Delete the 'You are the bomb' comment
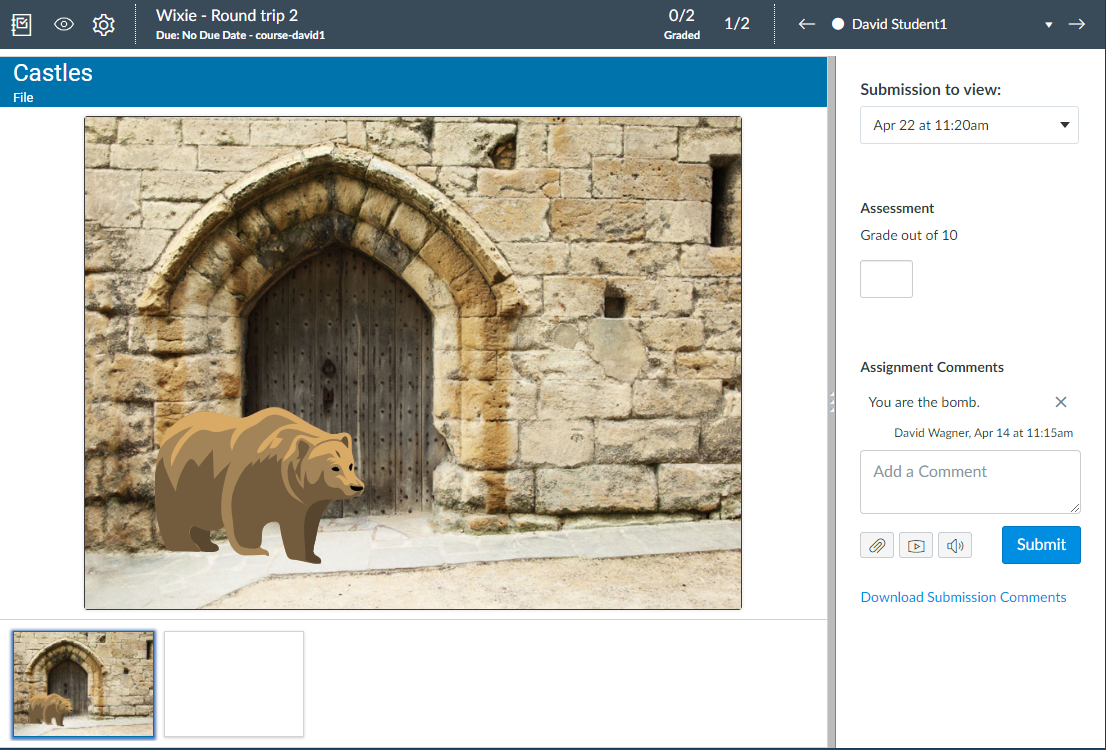 (1061, 402)
